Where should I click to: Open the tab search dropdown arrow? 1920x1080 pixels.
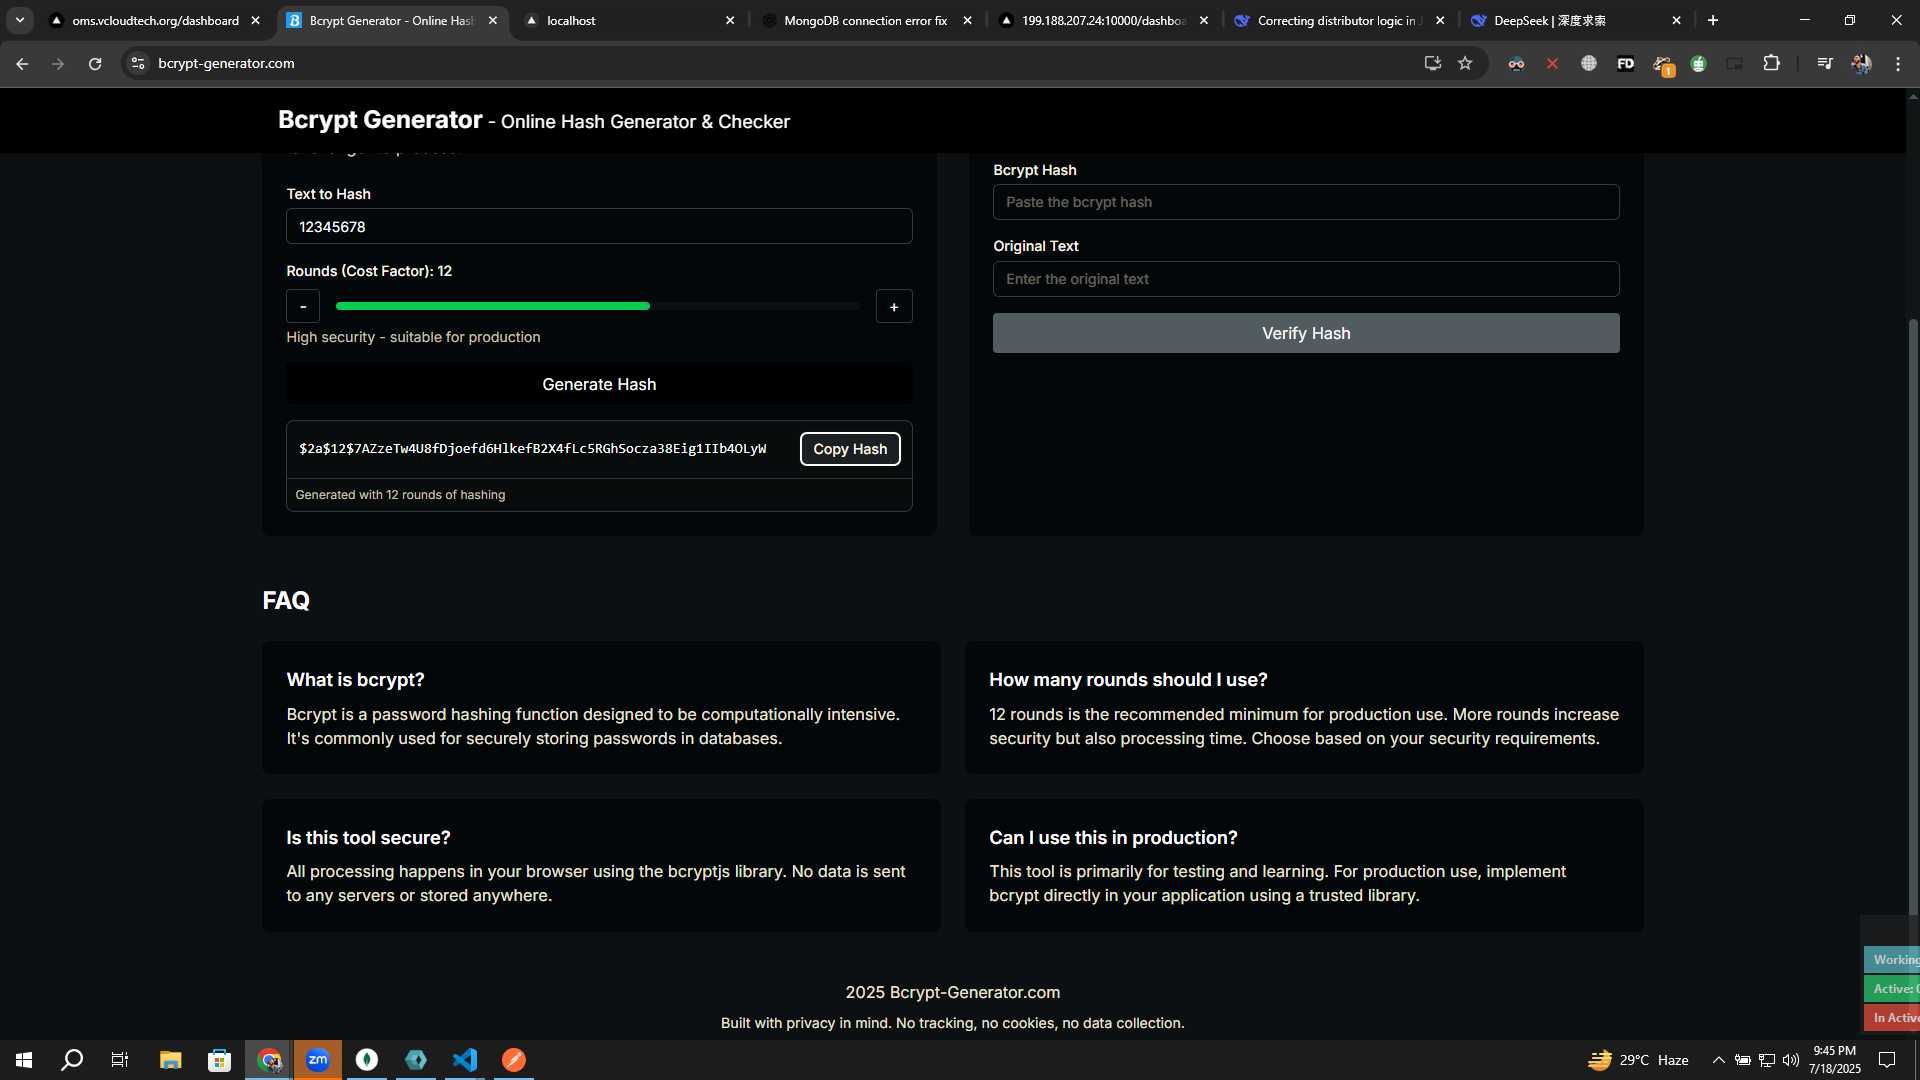click(20, 20)
